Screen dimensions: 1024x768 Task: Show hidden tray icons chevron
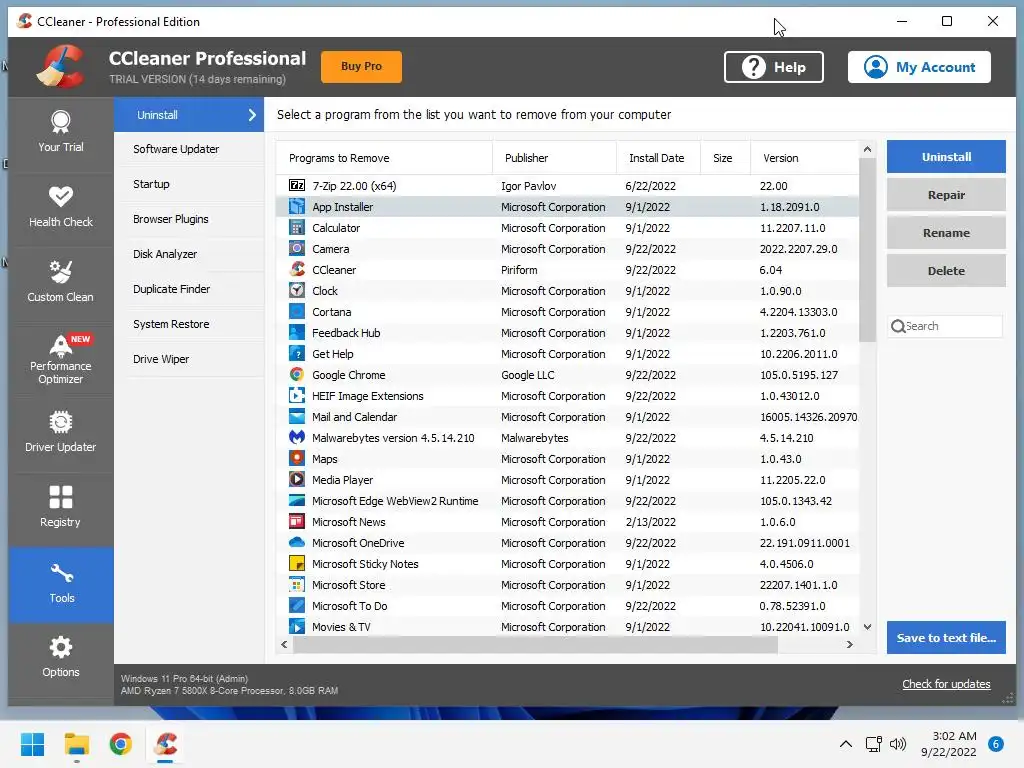click(x=846, y=744)
